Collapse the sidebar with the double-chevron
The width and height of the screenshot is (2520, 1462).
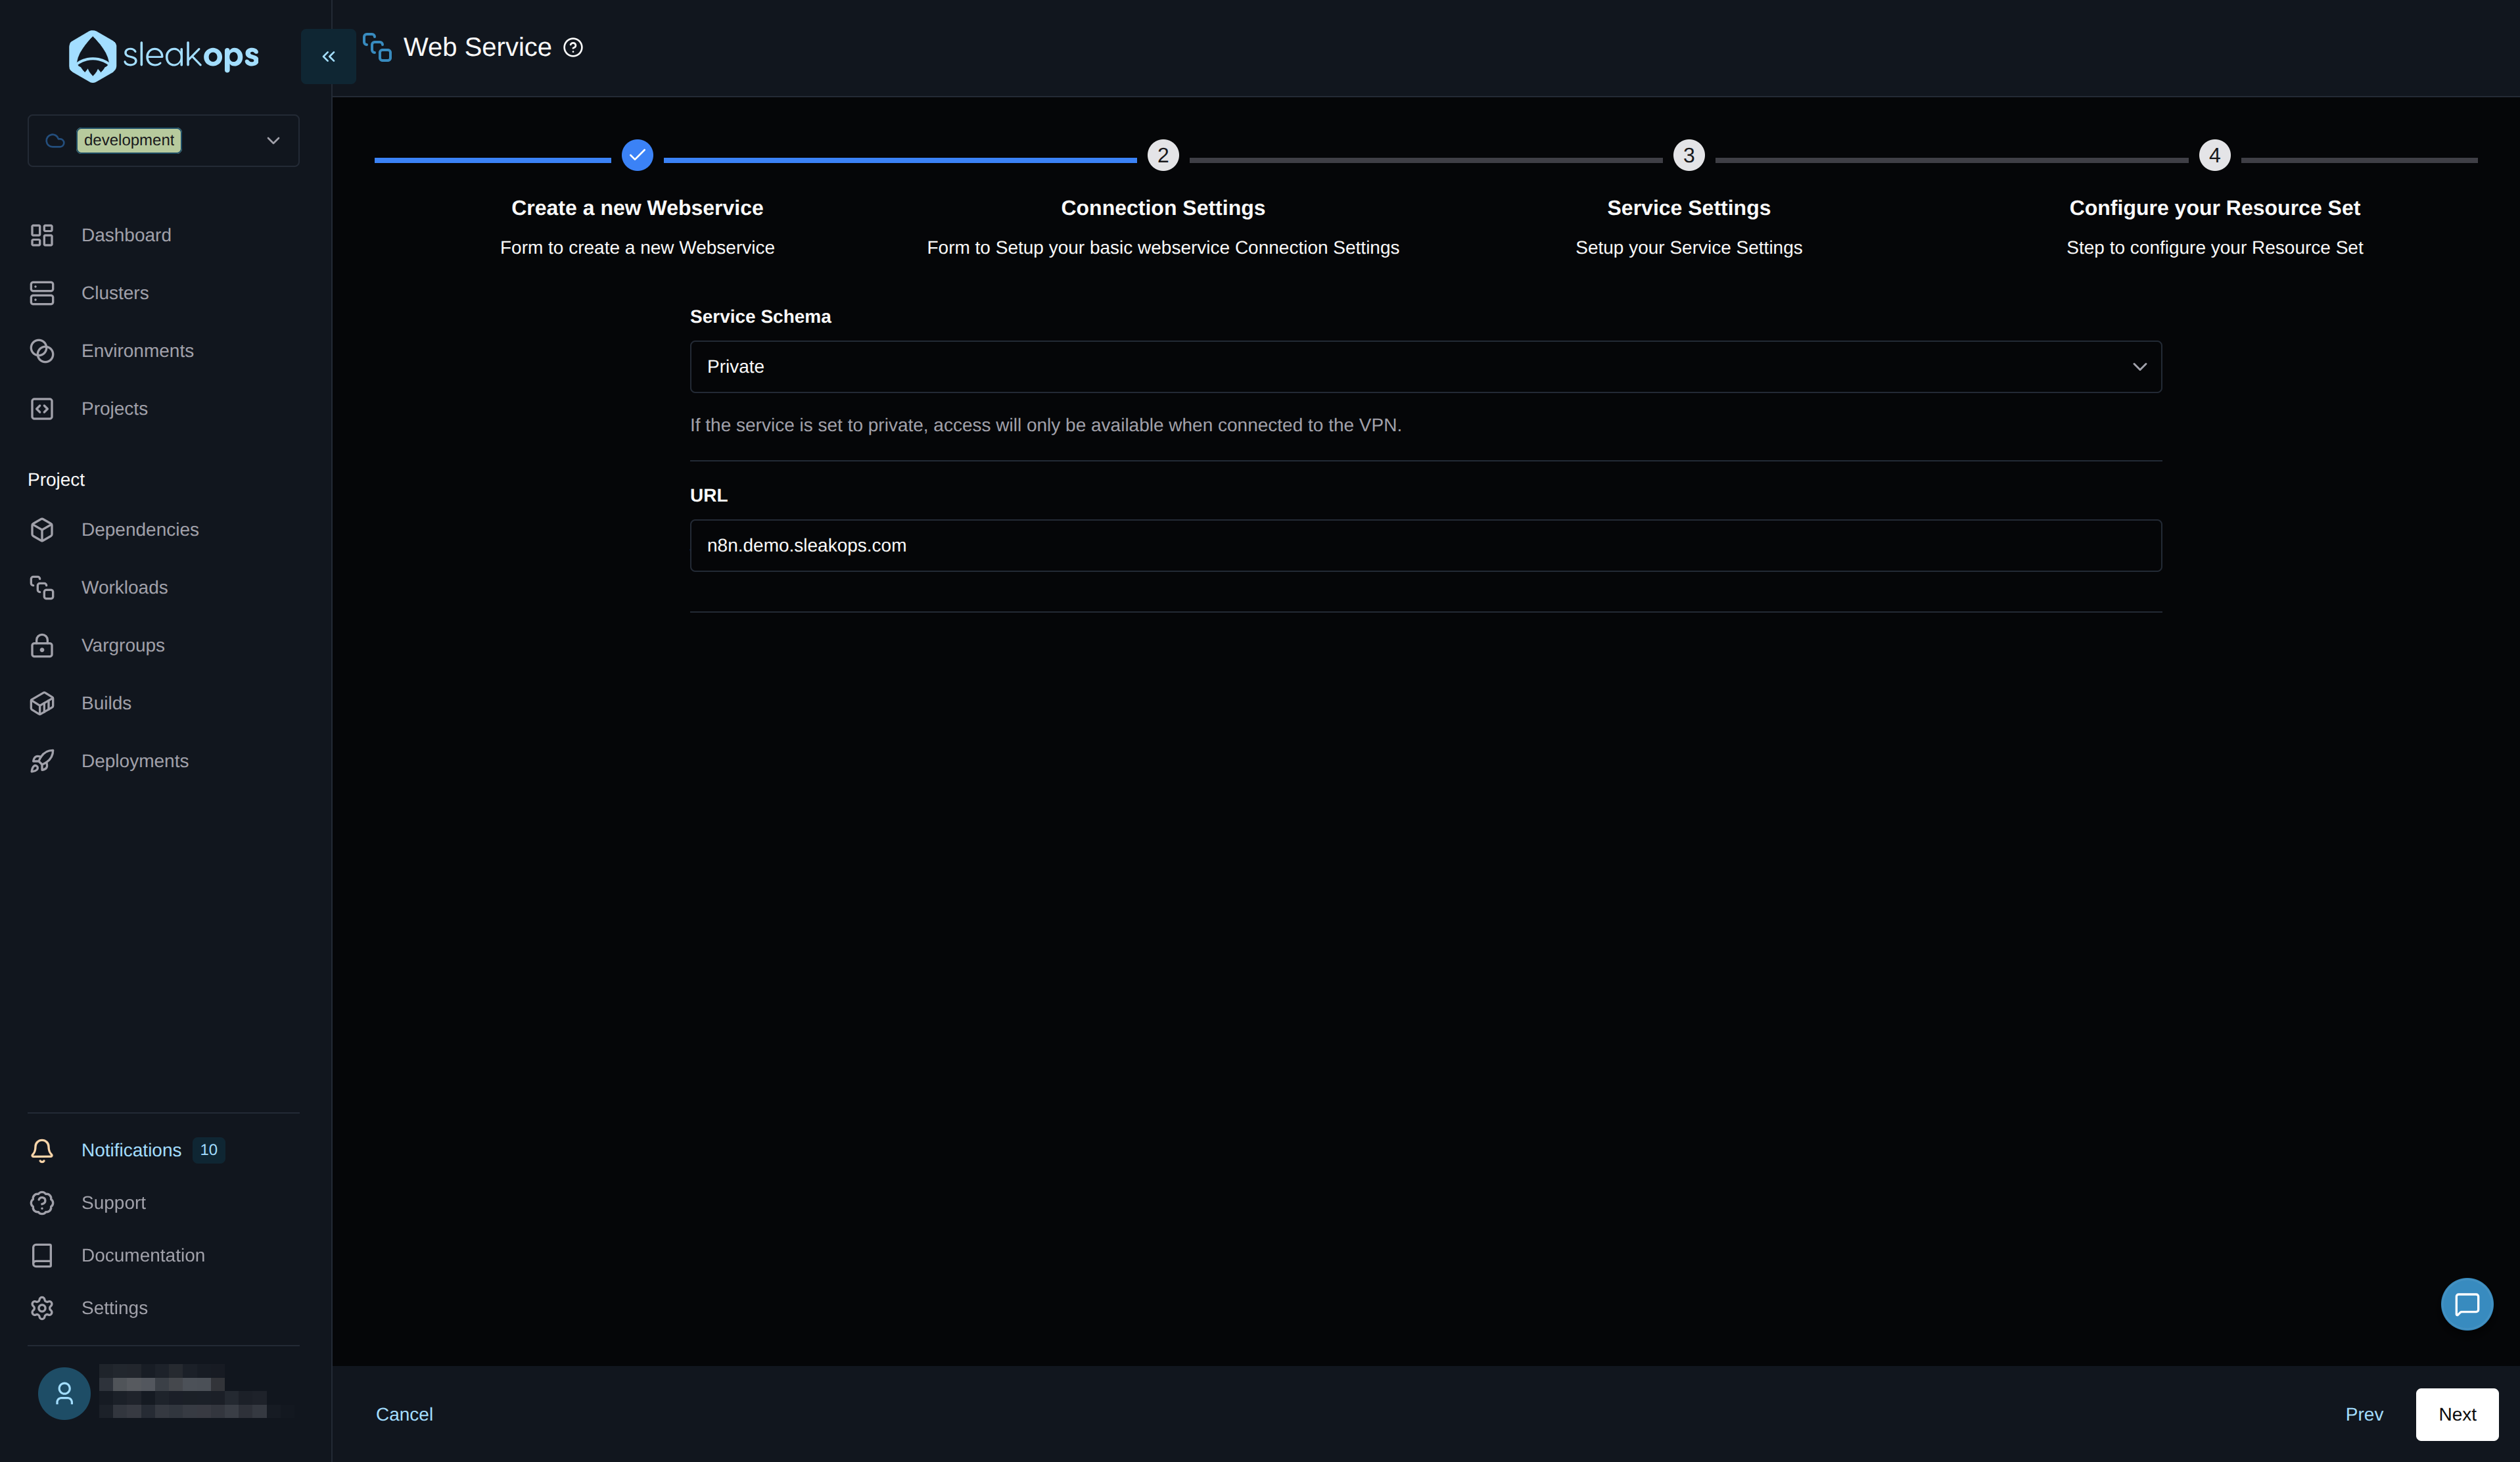point(327,56)
